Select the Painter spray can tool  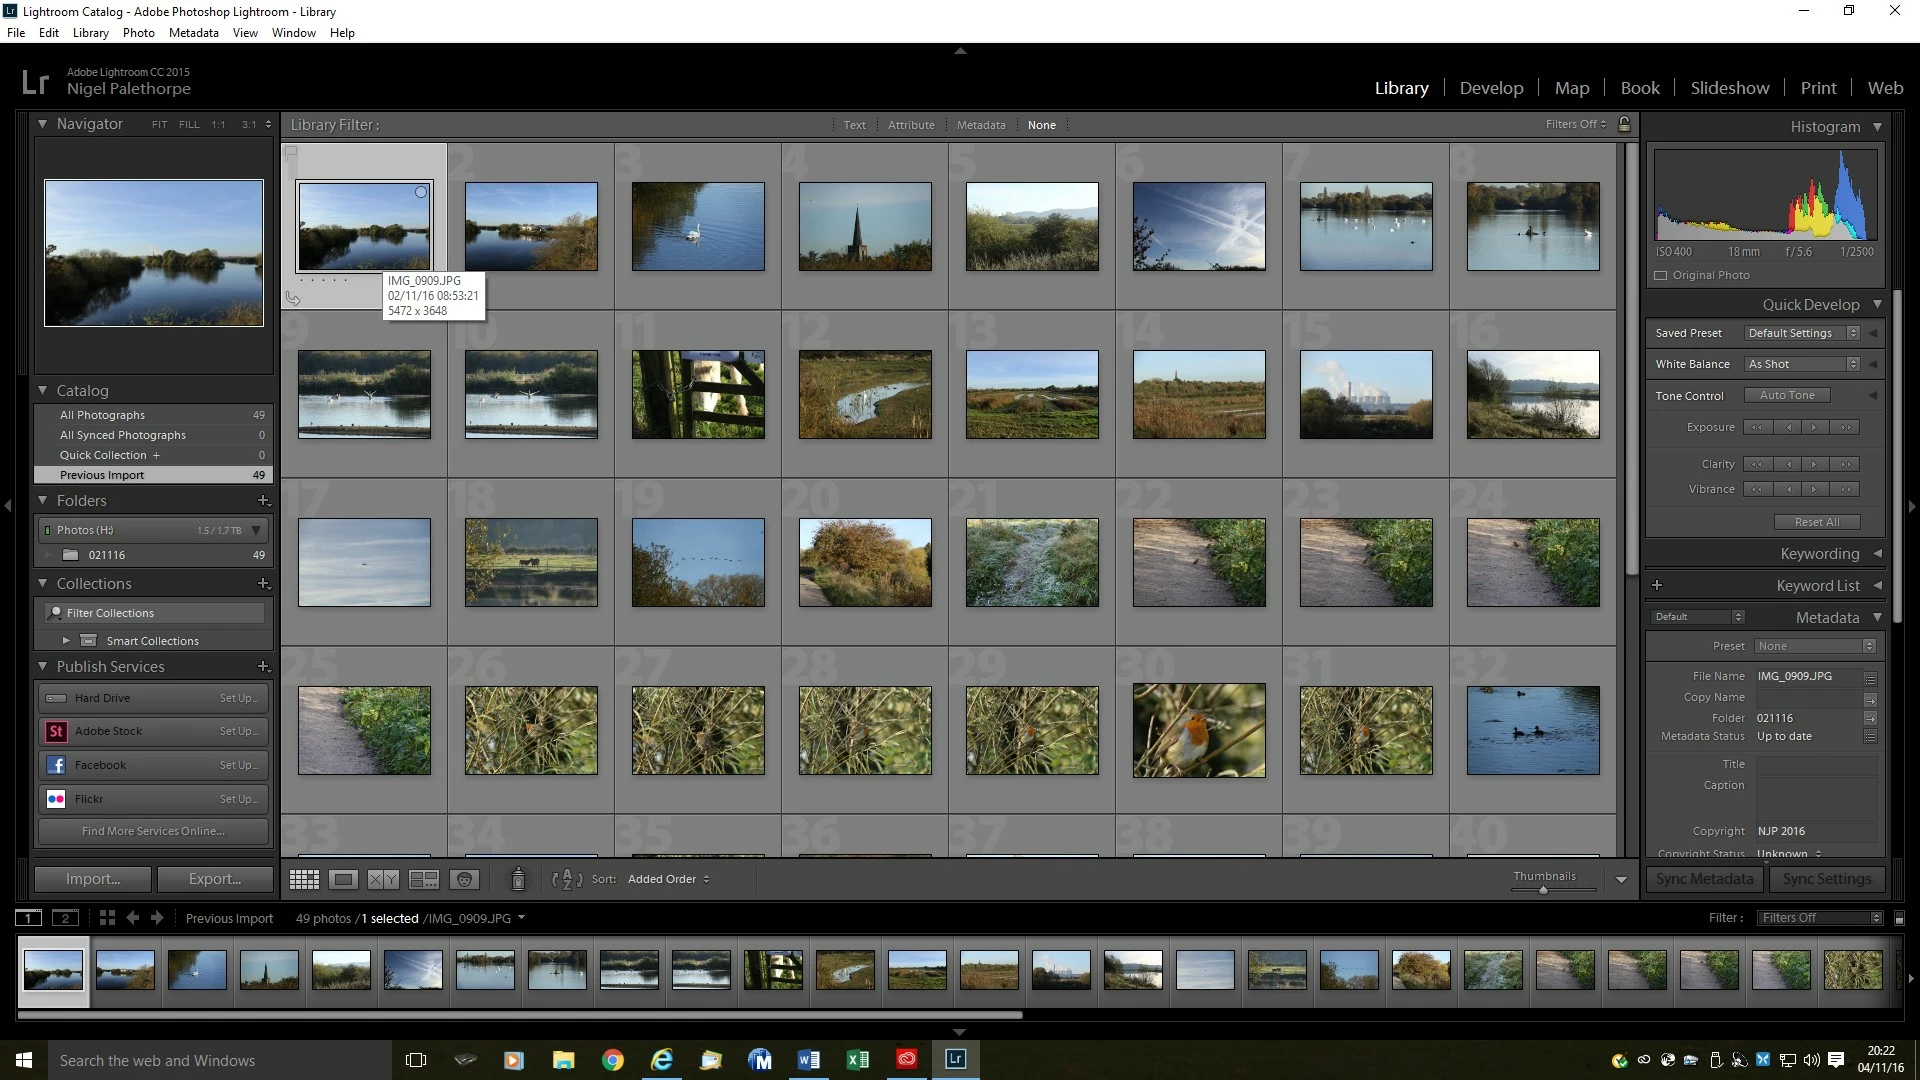click(x=518, y=879)
